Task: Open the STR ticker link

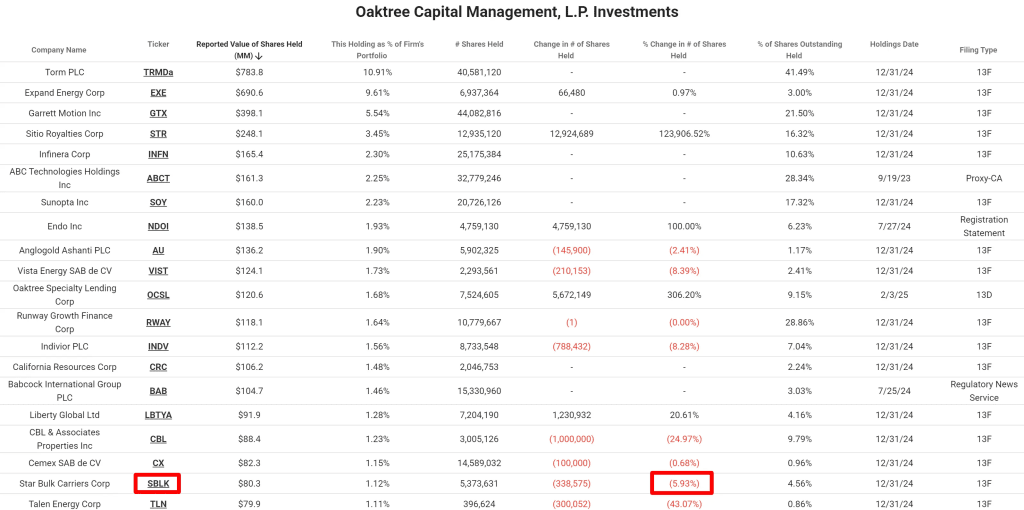Action: point(158,134)
